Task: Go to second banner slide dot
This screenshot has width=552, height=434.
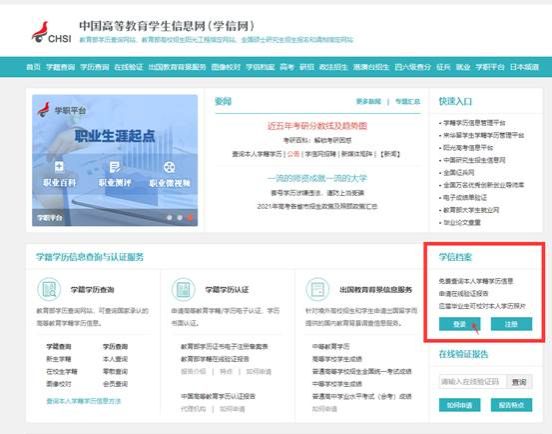Action: point(180,218)
